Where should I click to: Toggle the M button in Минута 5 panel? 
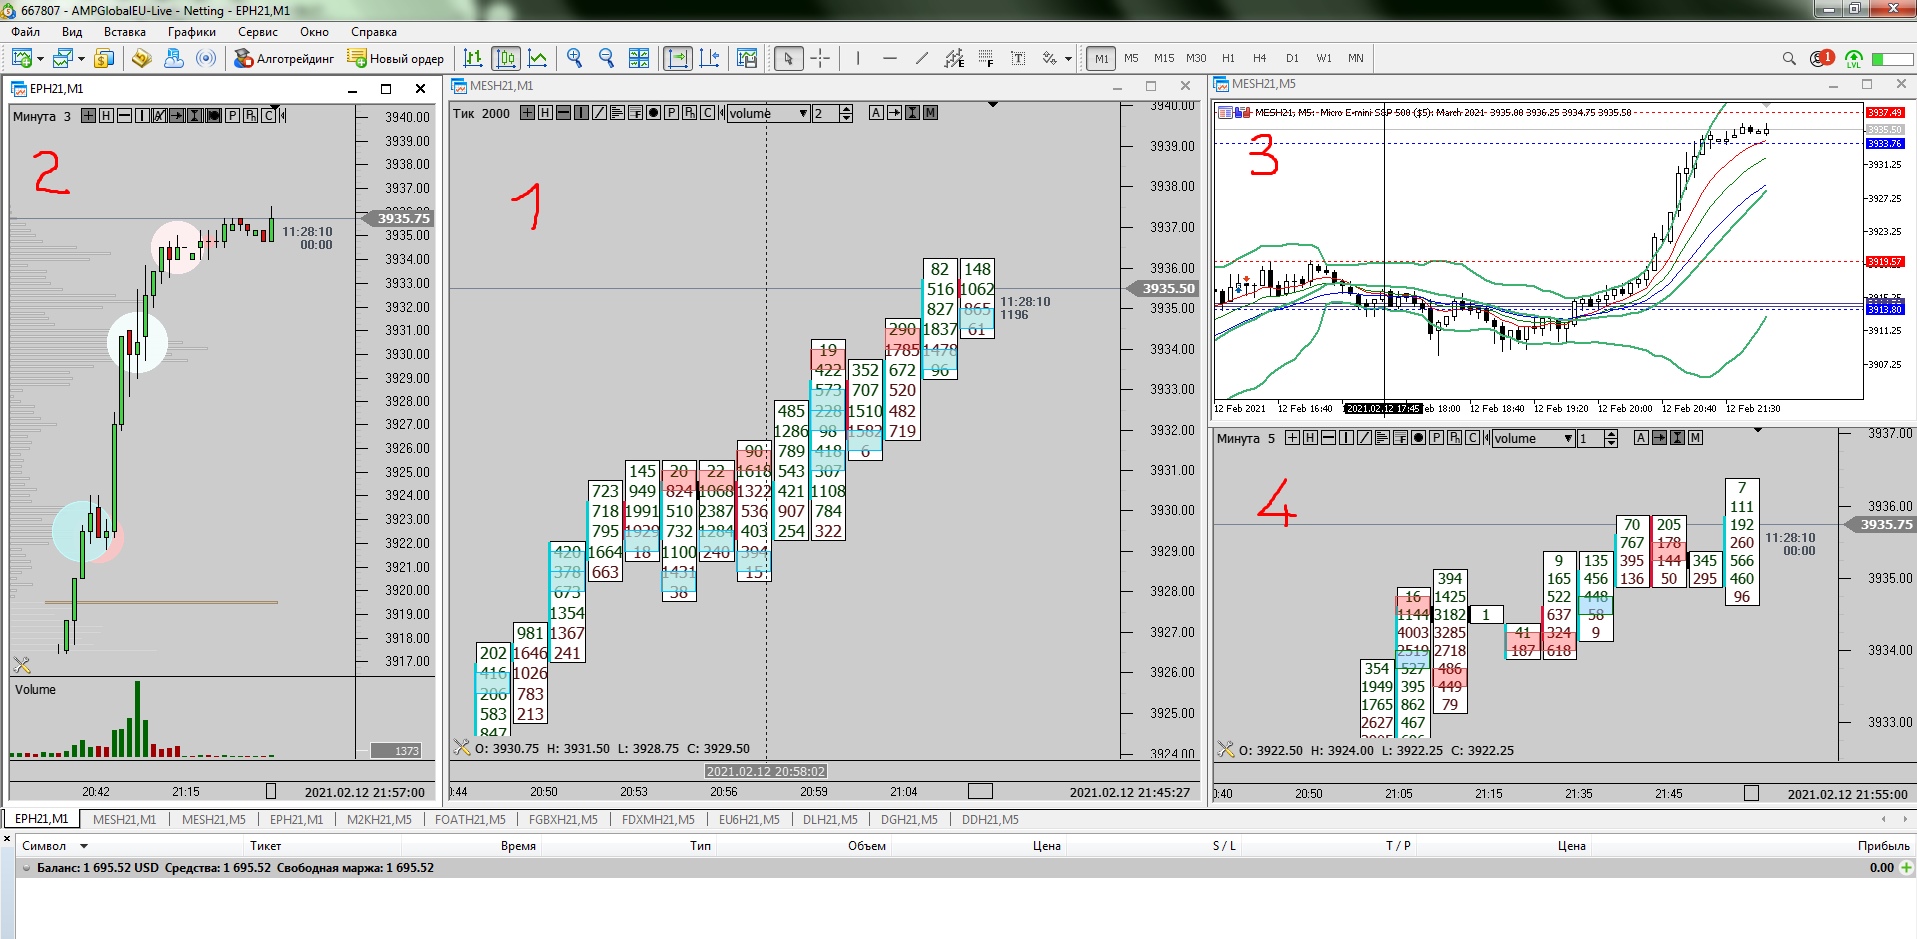(1695, 438)
